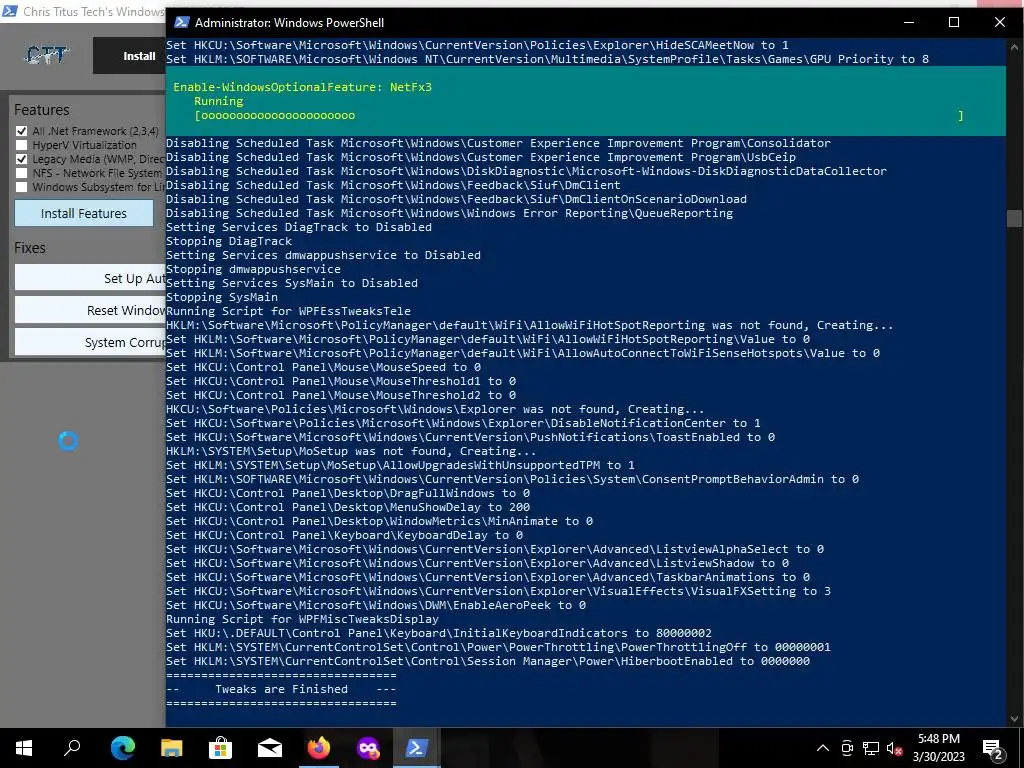The width and height of the screenshot is (1024, 768).
Task: Click System Corruption Scan button
Action: point(90,342)
